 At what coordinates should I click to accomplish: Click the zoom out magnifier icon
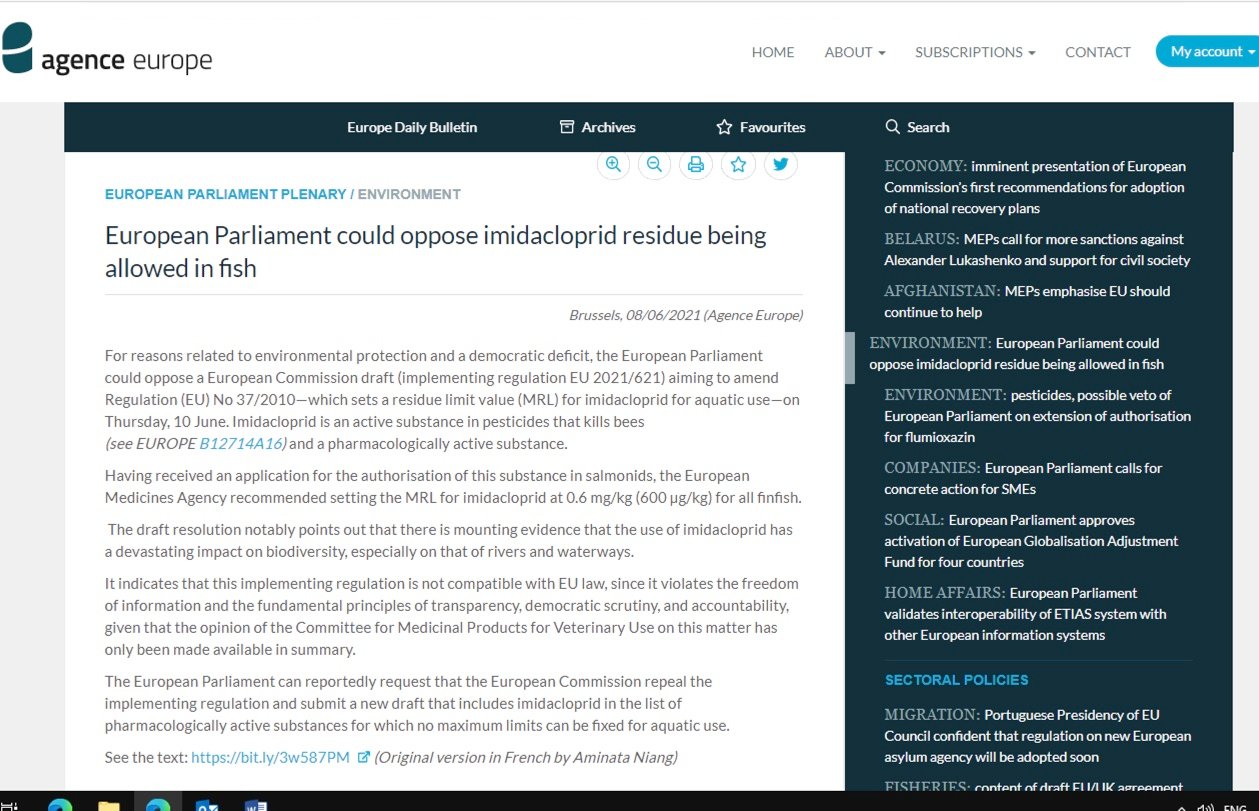pyautogui.click(x=655, y=165)
